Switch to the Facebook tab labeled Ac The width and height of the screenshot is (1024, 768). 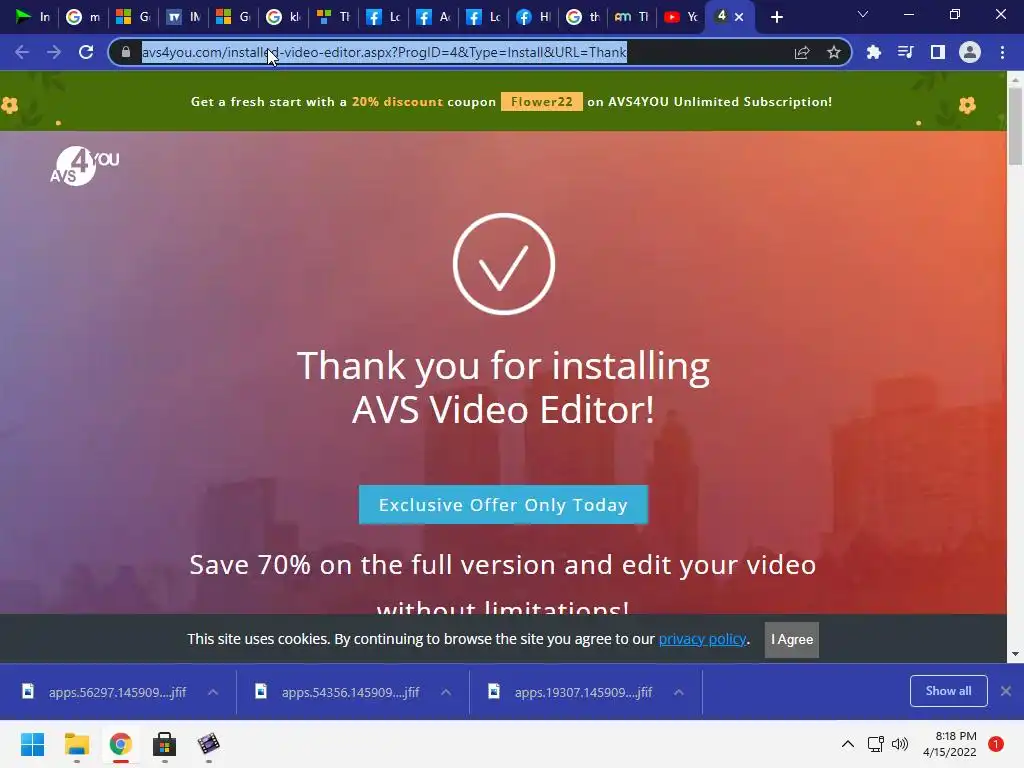(433, 17)
